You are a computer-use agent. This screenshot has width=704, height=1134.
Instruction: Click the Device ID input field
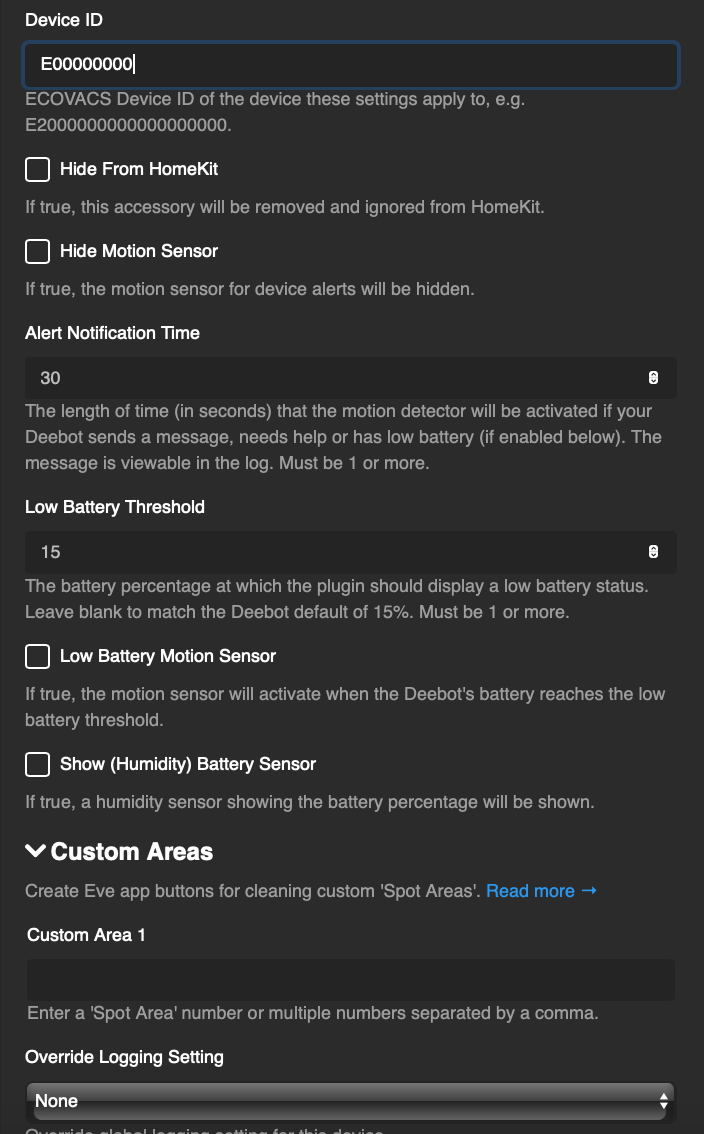[350, 65]
